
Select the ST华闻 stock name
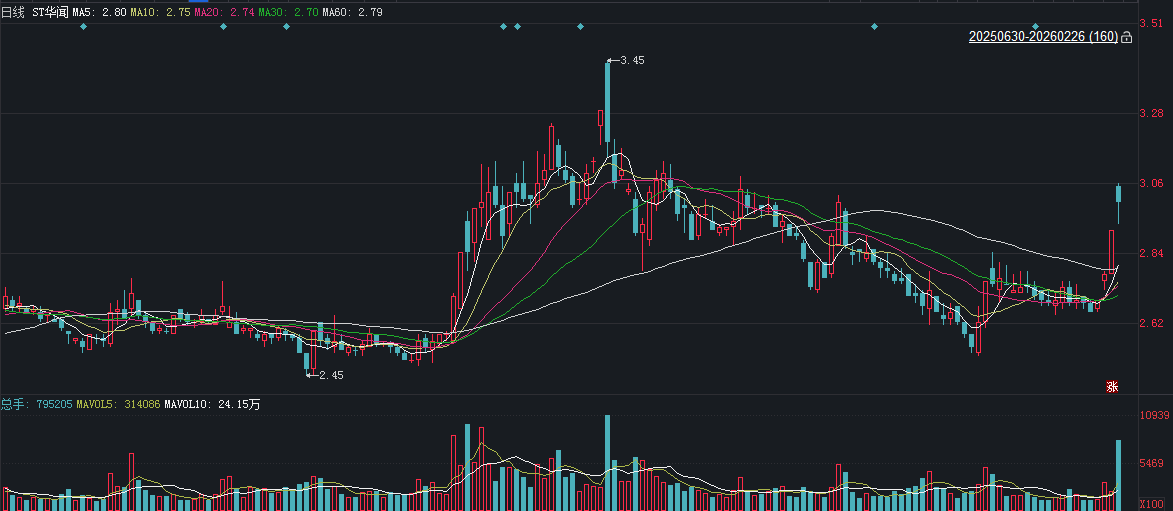click(50, 12)
